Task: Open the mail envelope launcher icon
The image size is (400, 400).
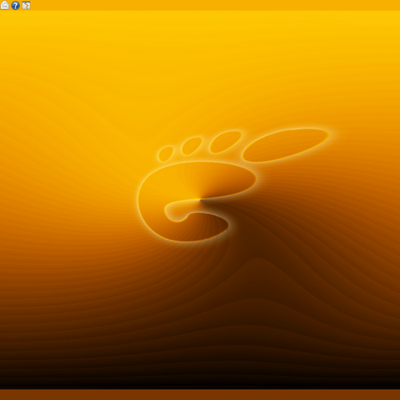Action: tap(5, 5)
